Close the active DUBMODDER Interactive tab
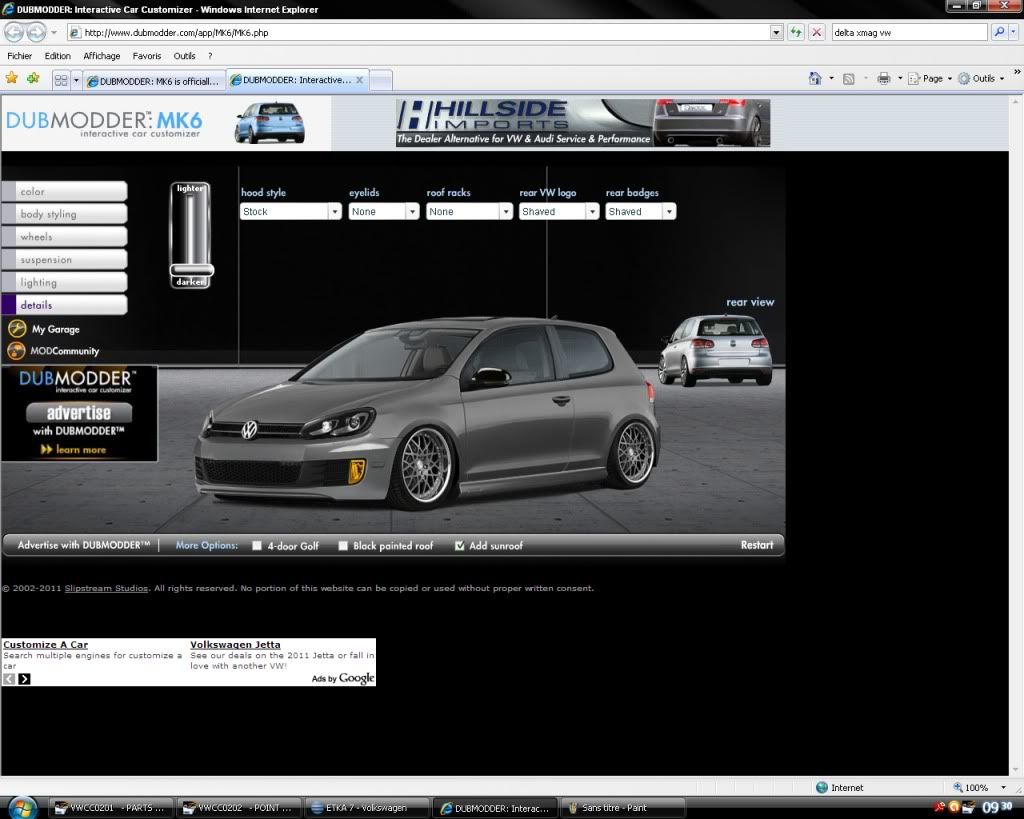1024x819 pixels. [359, 80]
